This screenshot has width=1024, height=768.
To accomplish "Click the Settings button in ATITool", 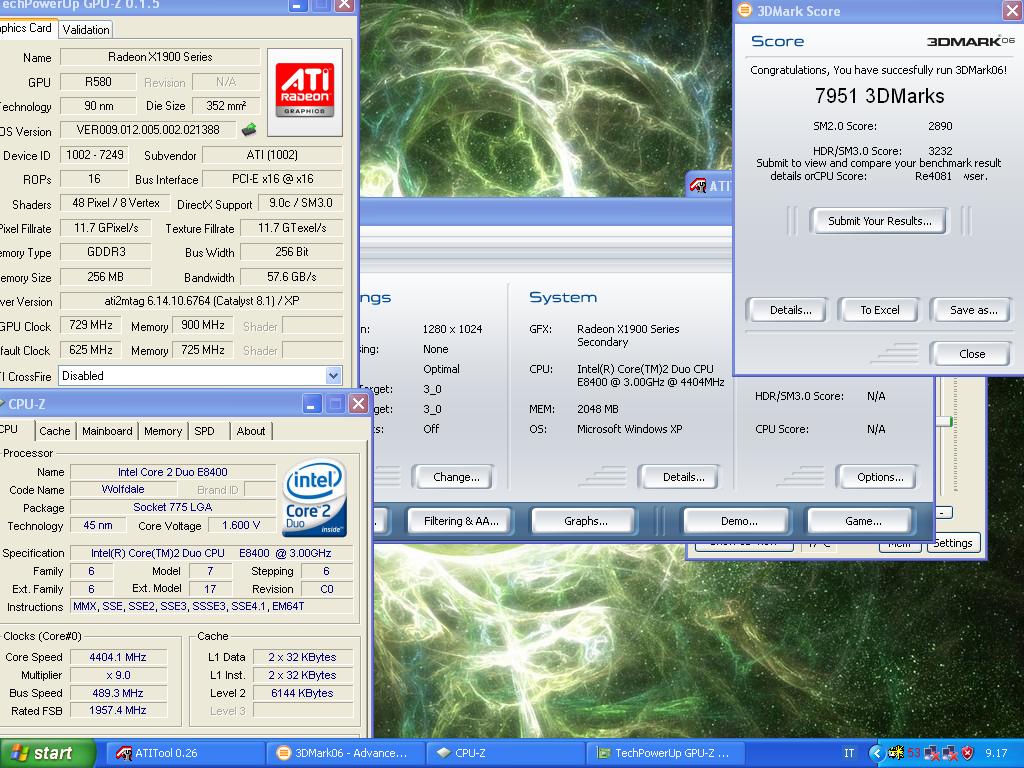I will click(x=953, y=544).
